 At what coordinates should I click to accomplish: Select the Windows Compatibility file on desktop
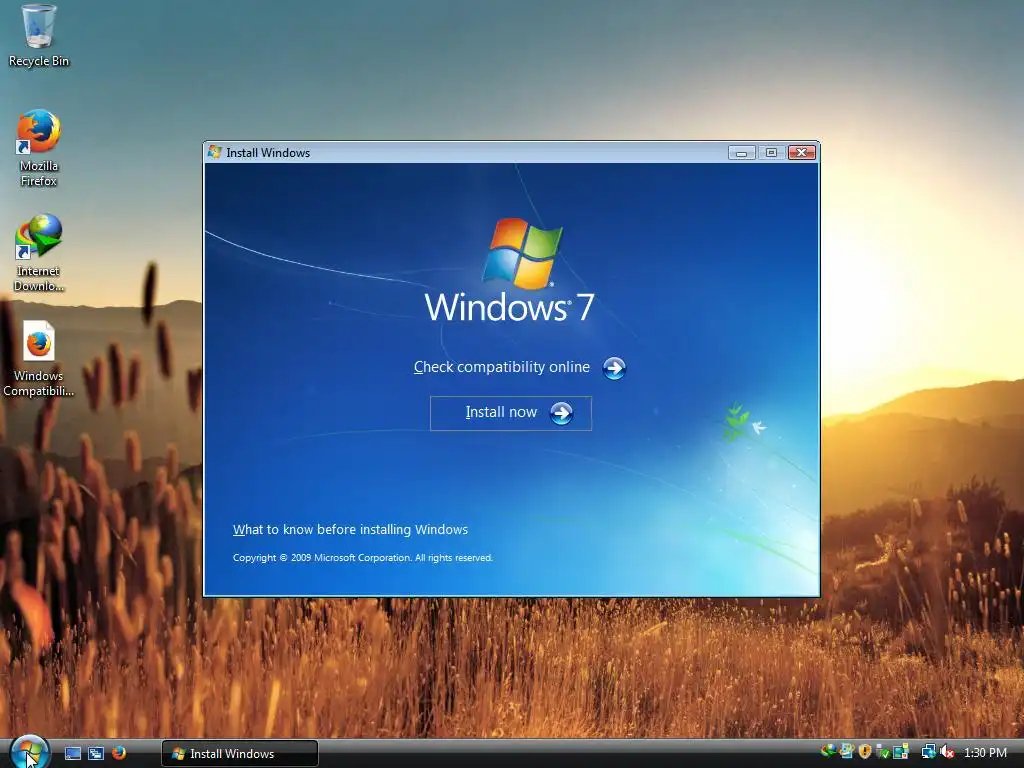point(39,359)
